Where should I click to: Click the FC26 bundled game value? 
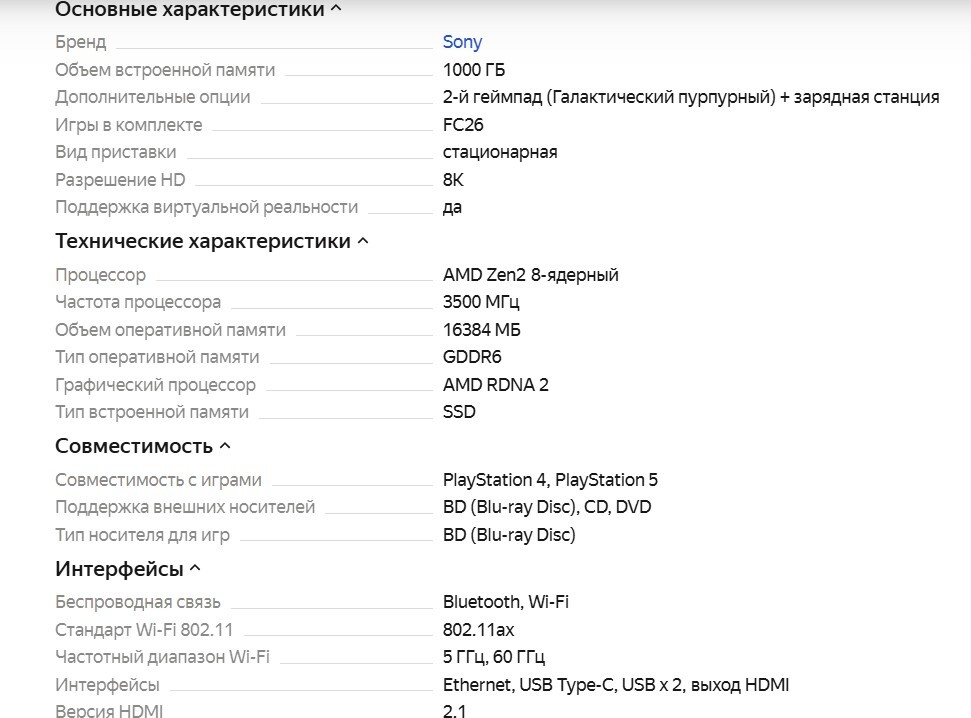tap(463, 125)
